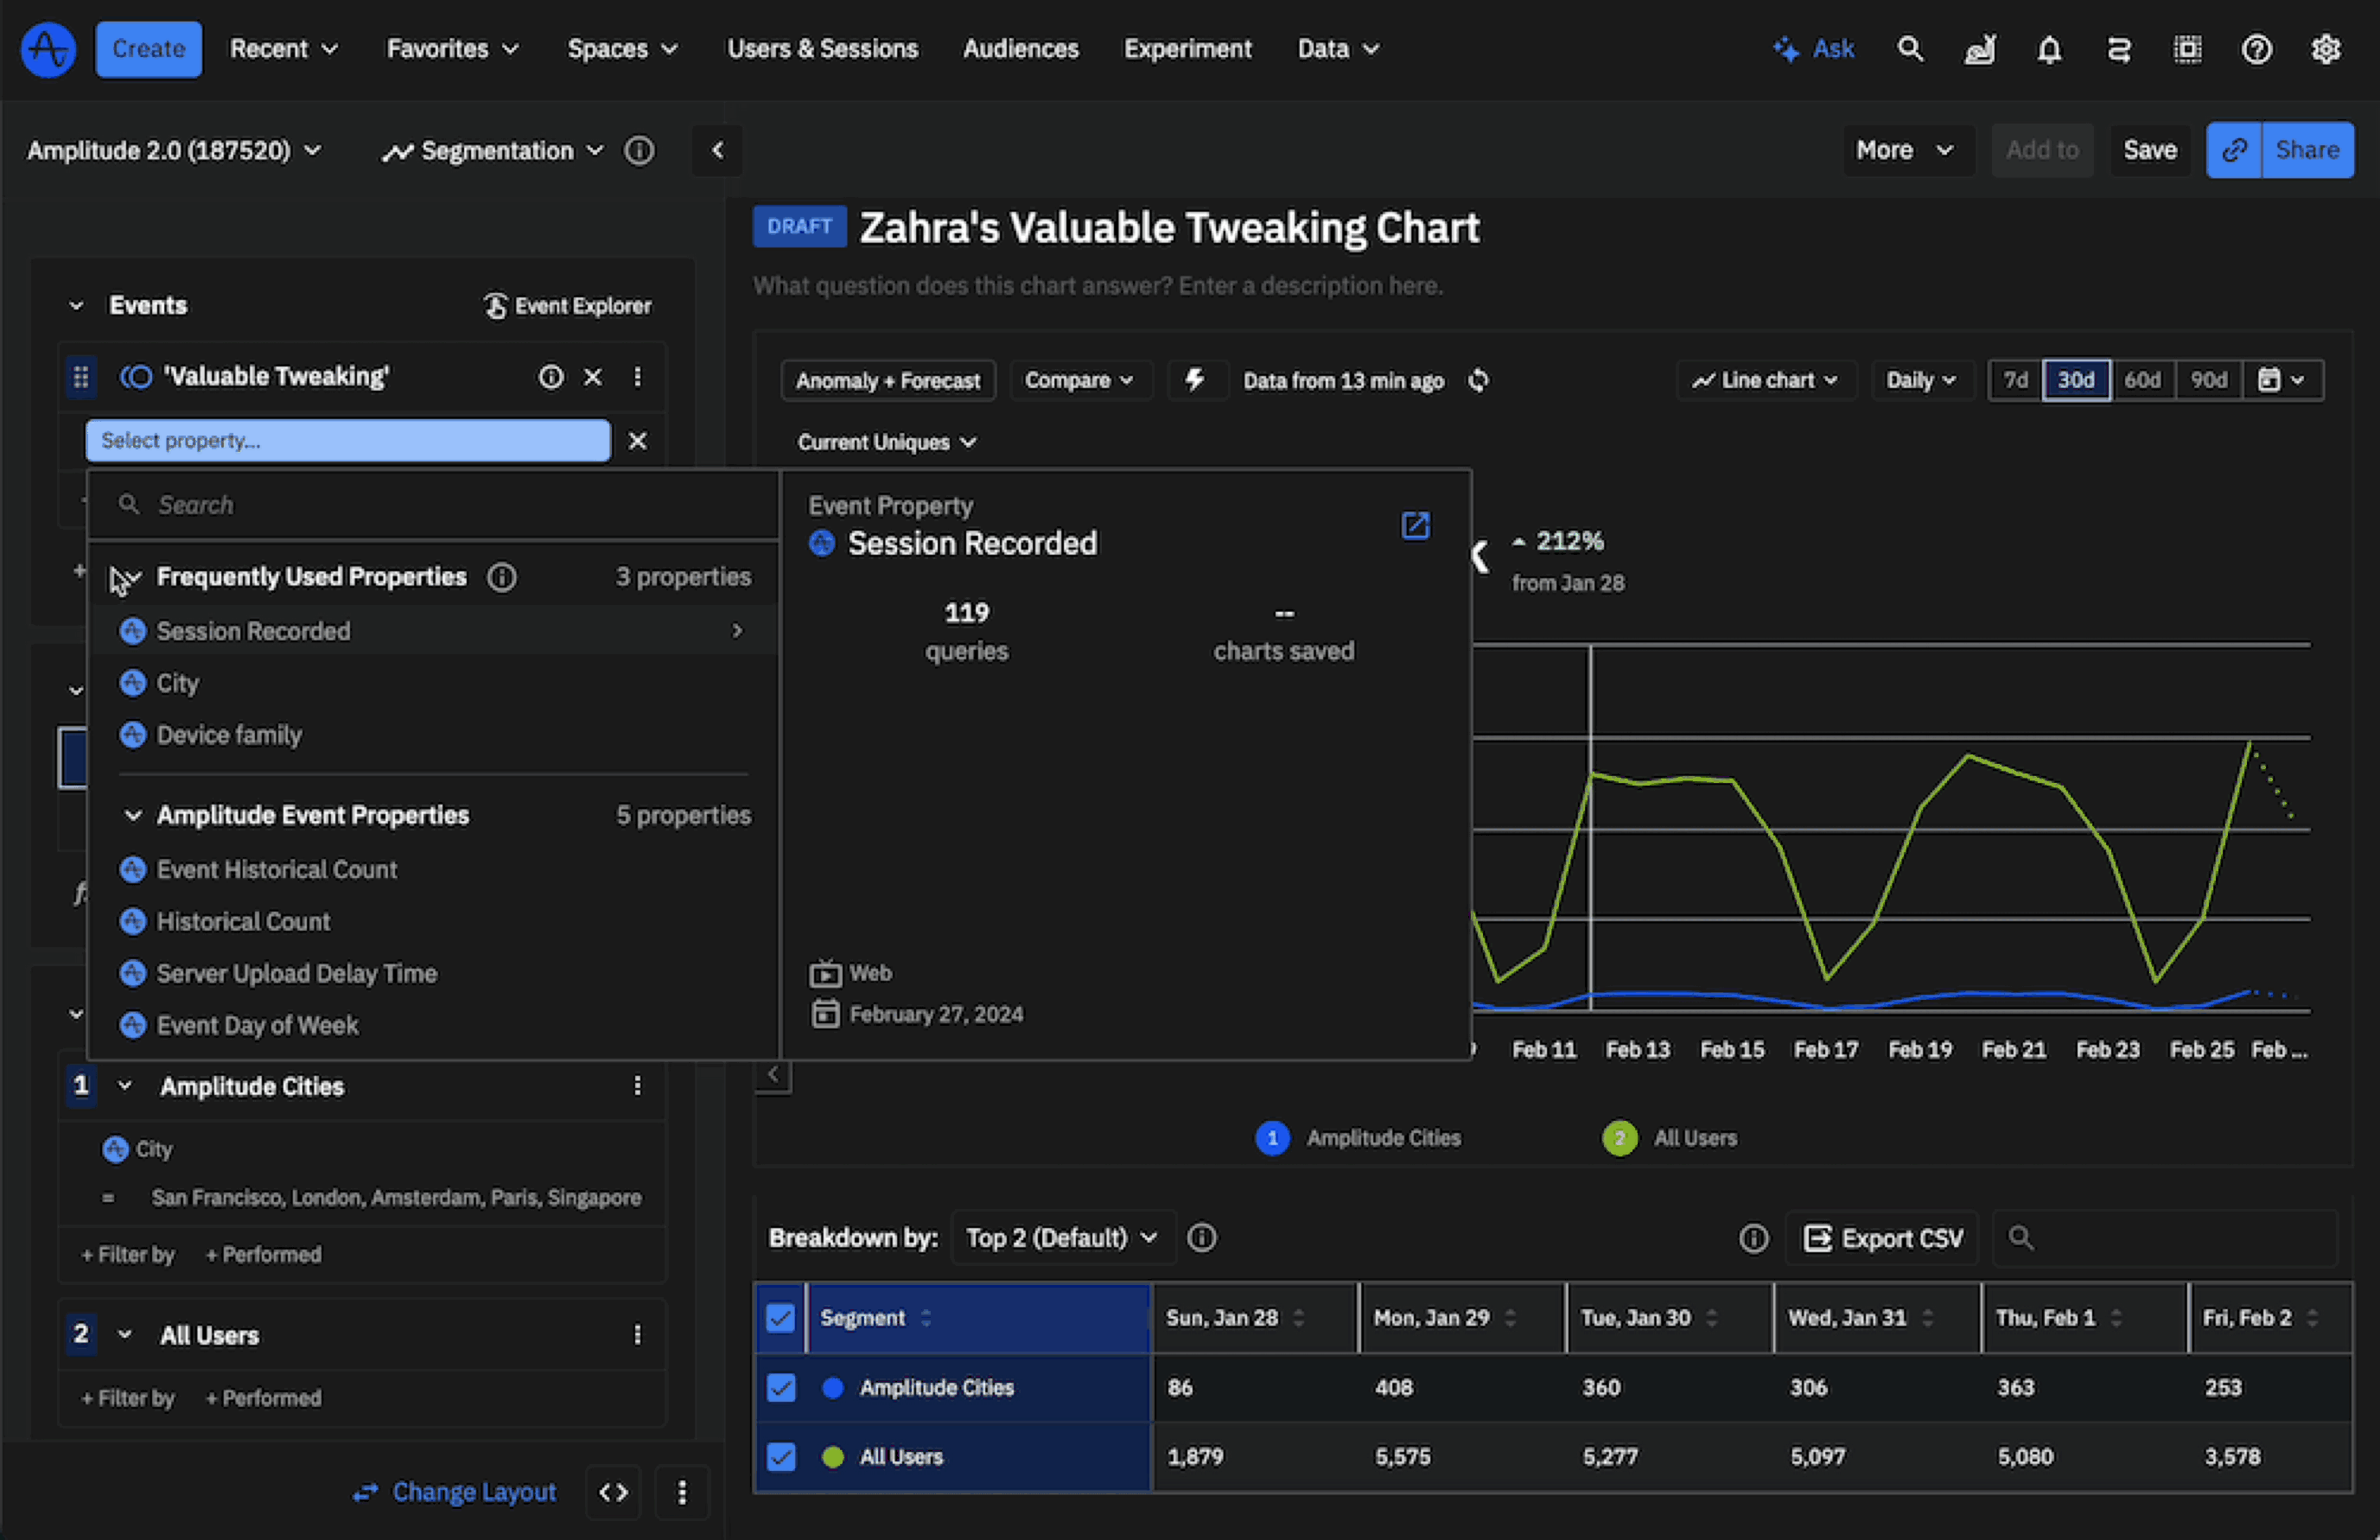Collapse the Amplitude Event Properties group
The width and height of the screenshot is (2380, 1540).
click(x=132, y=815)
